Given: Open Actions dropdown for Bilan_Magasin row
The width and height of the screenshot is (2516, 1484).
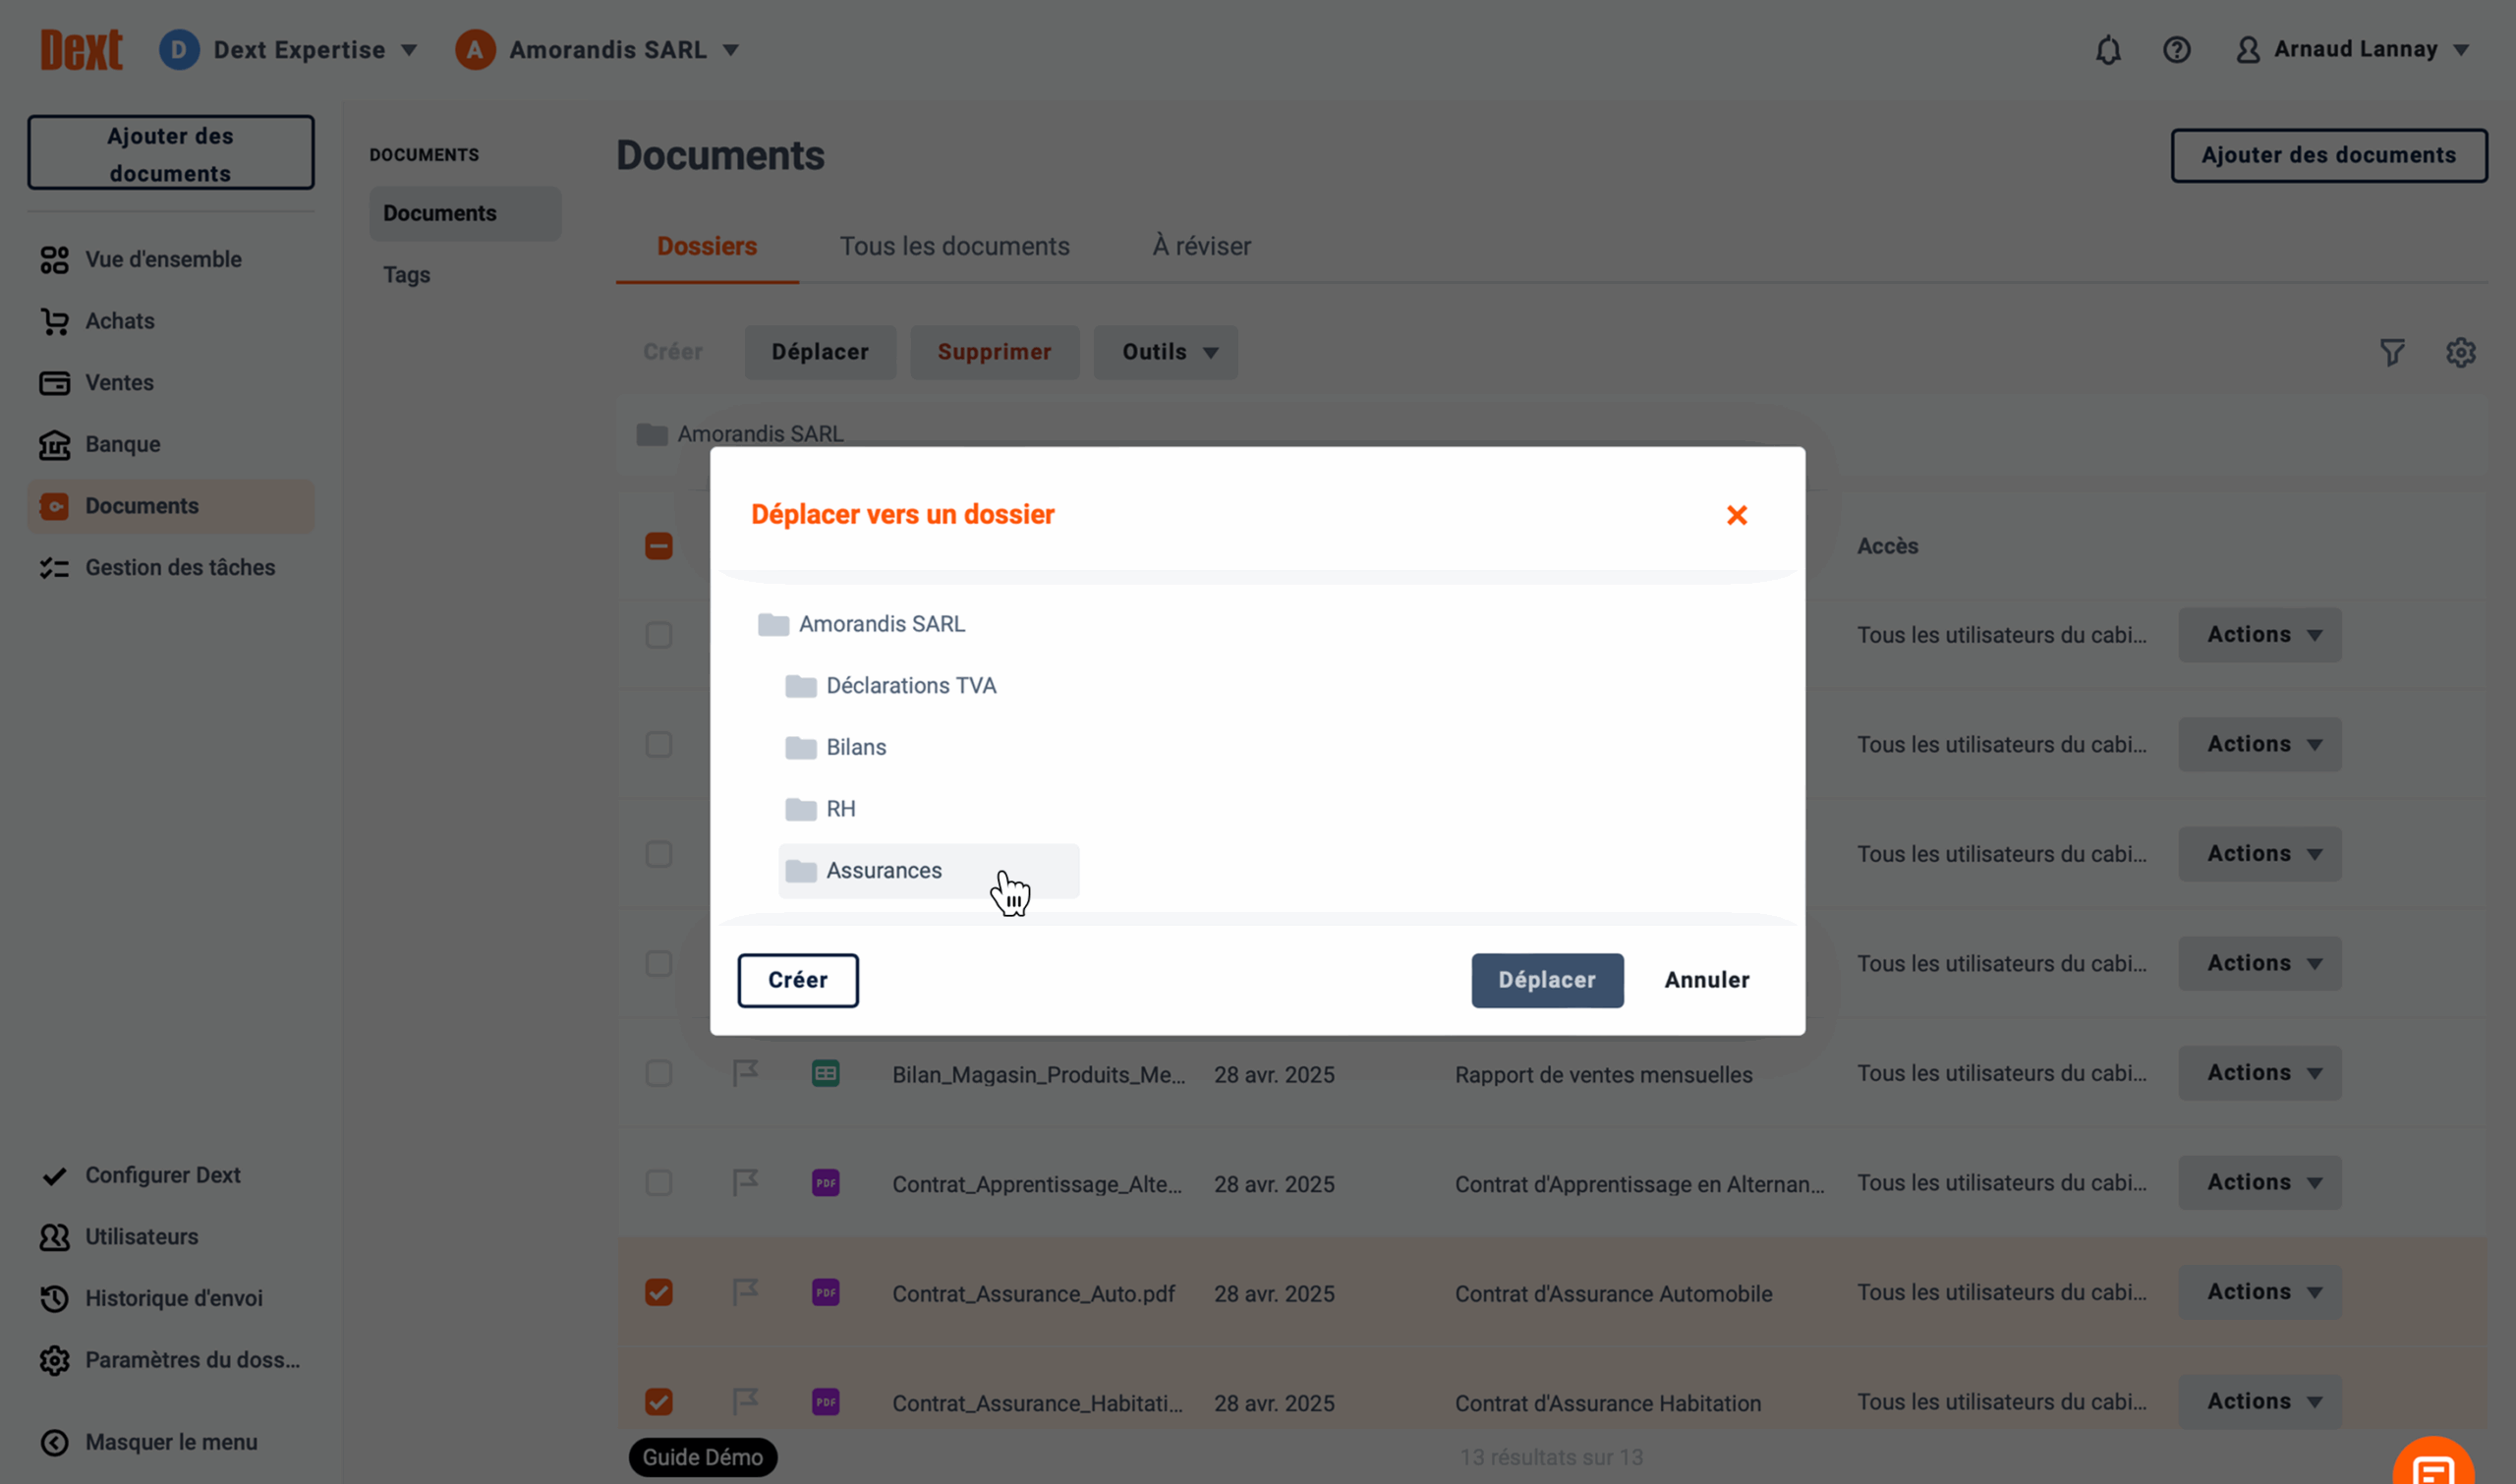Looking at the screenshot, I should point(2260,1073).
